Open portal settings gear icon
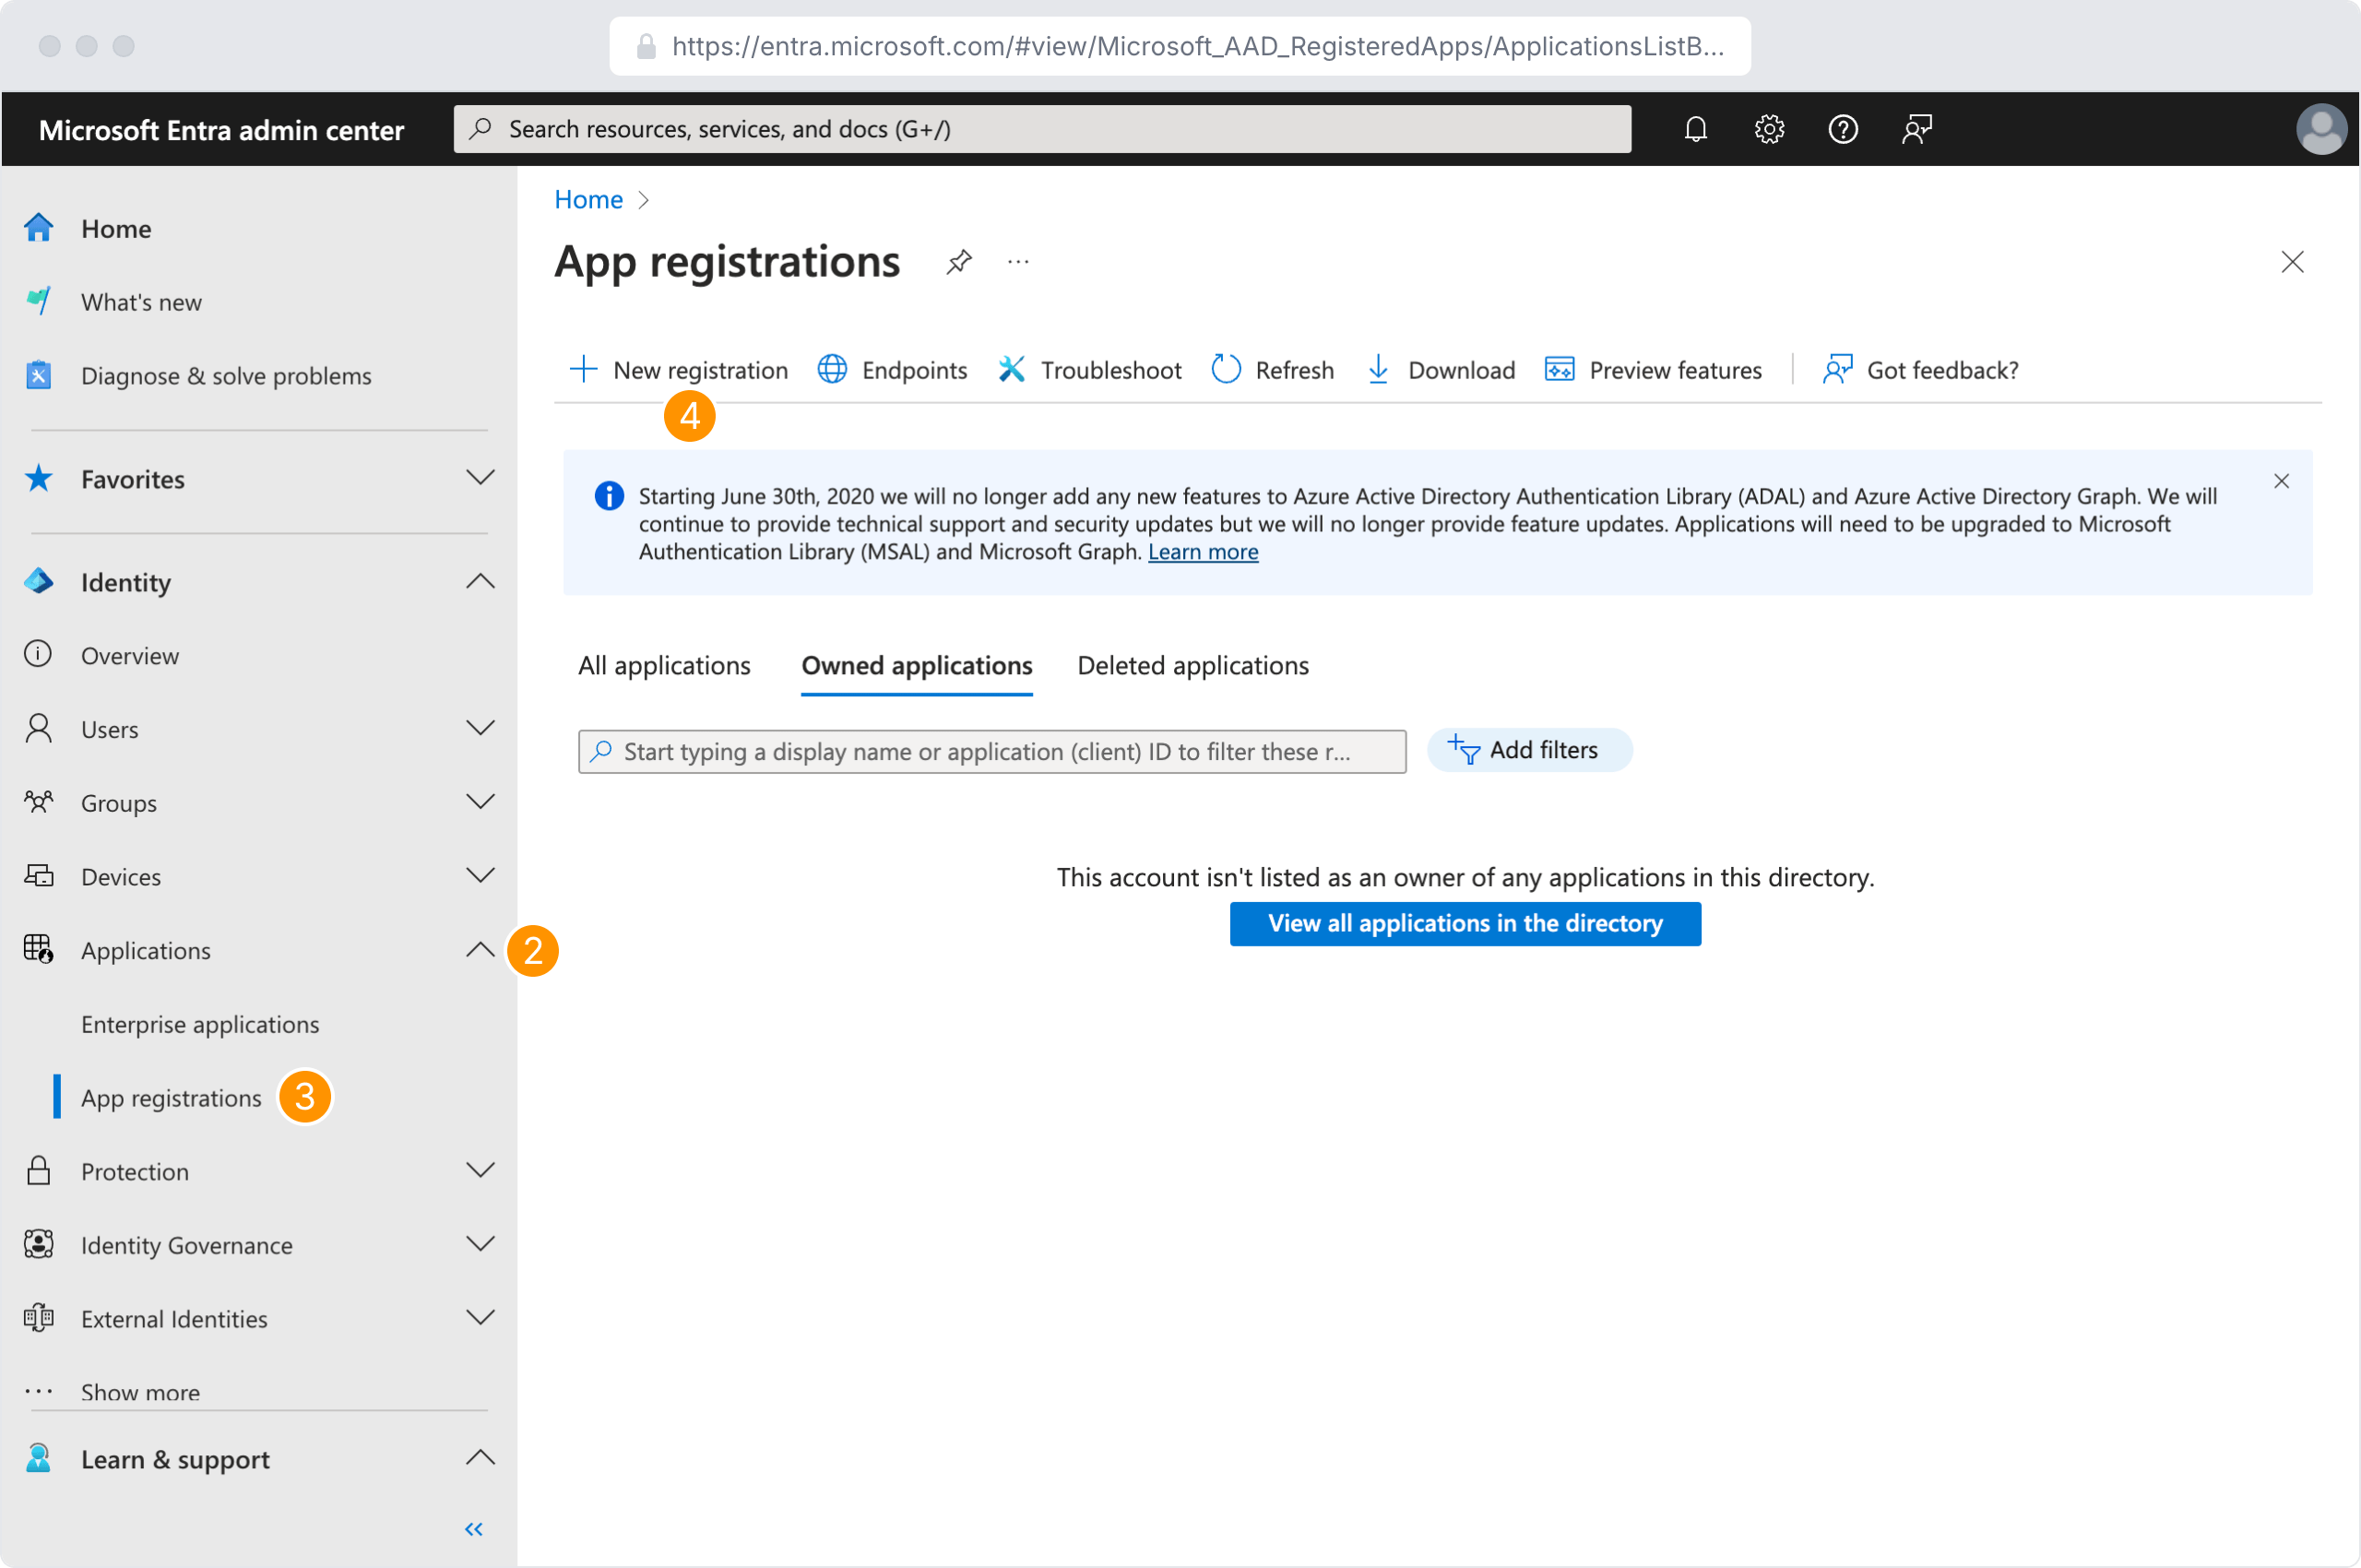2361x1568 pixels. (x=1769, y=129)
